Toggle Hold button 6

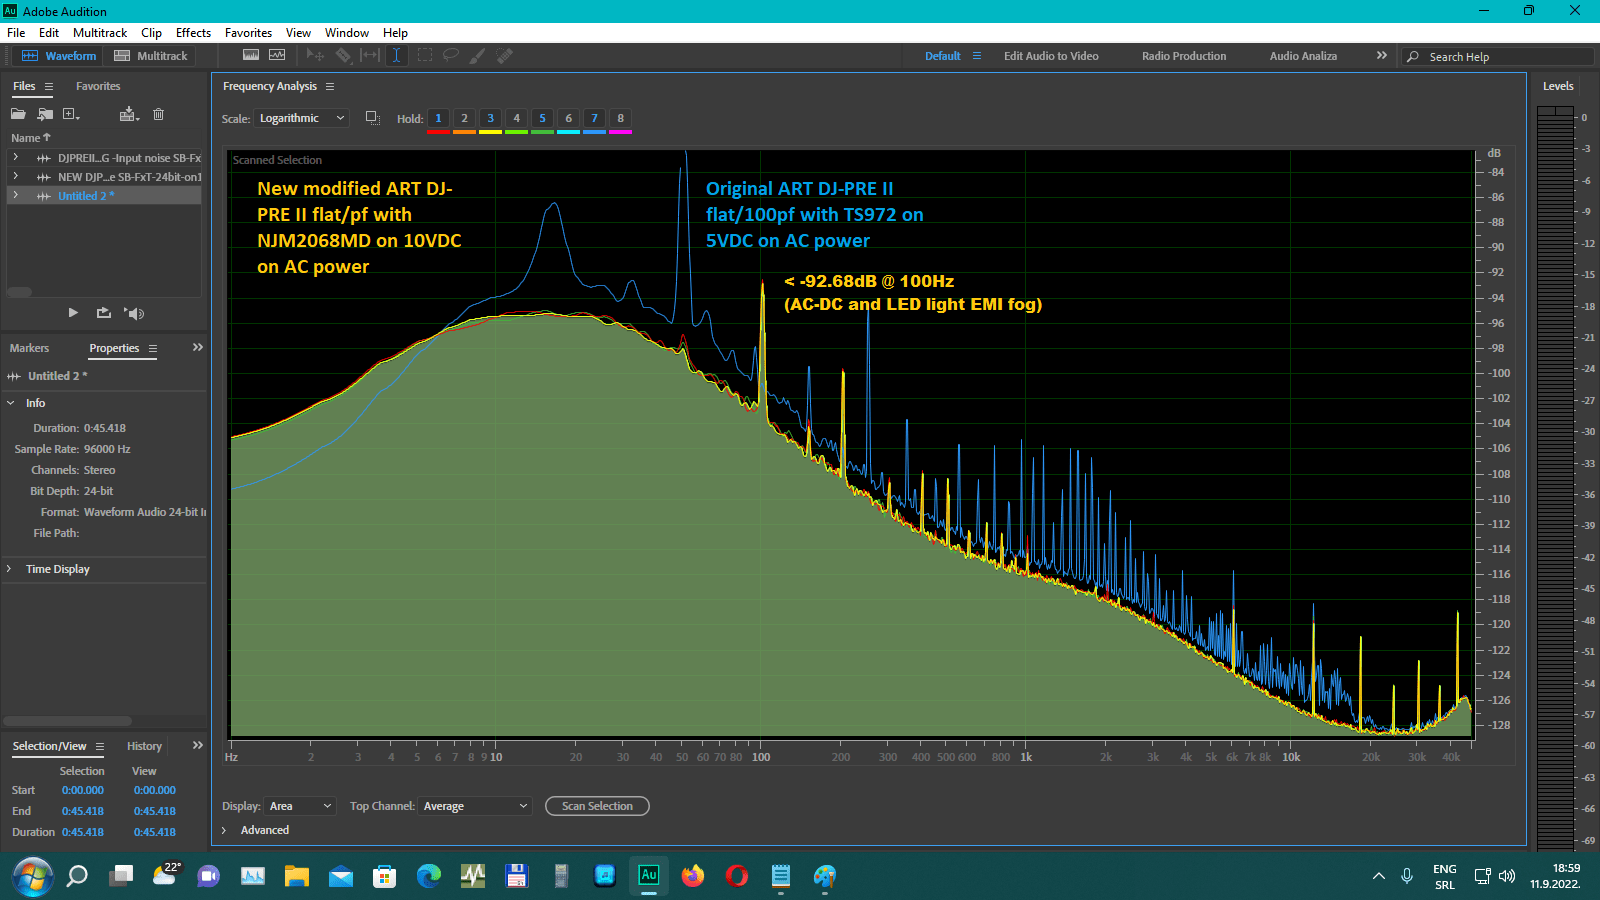click(x=568, y=118)
